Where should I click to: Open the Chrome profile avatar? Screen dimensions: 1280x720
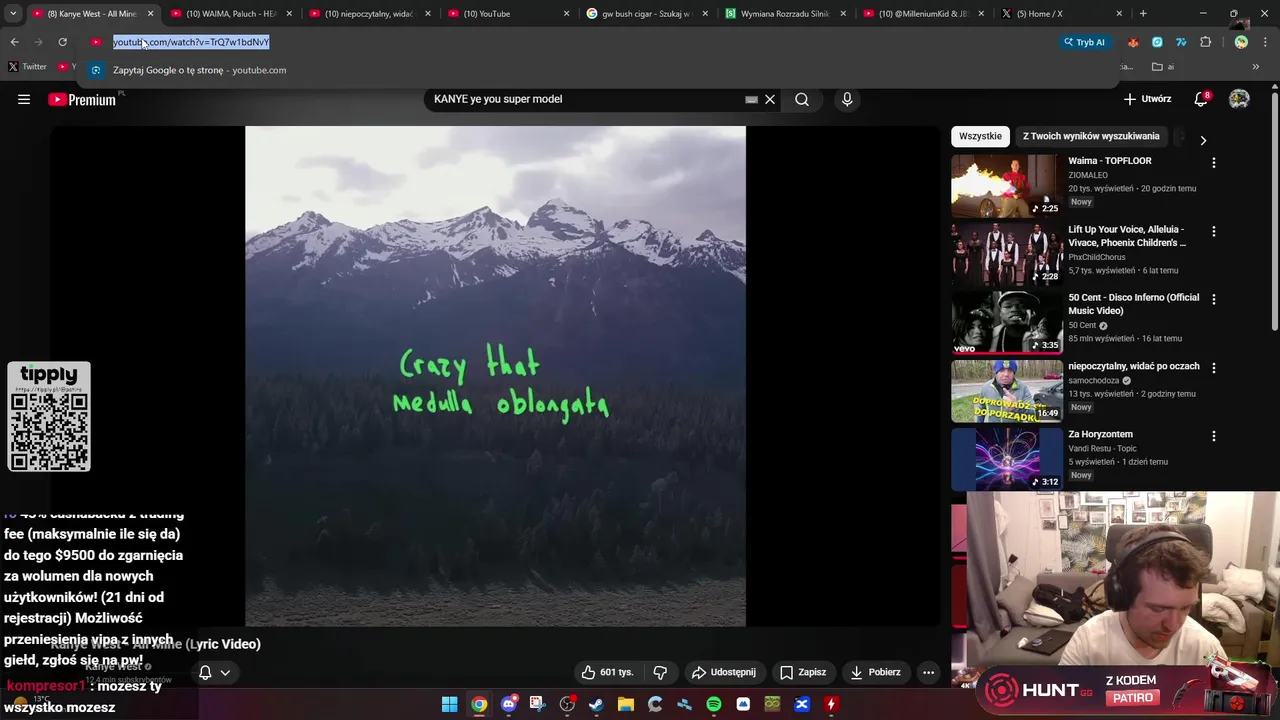click(1241, 42)
